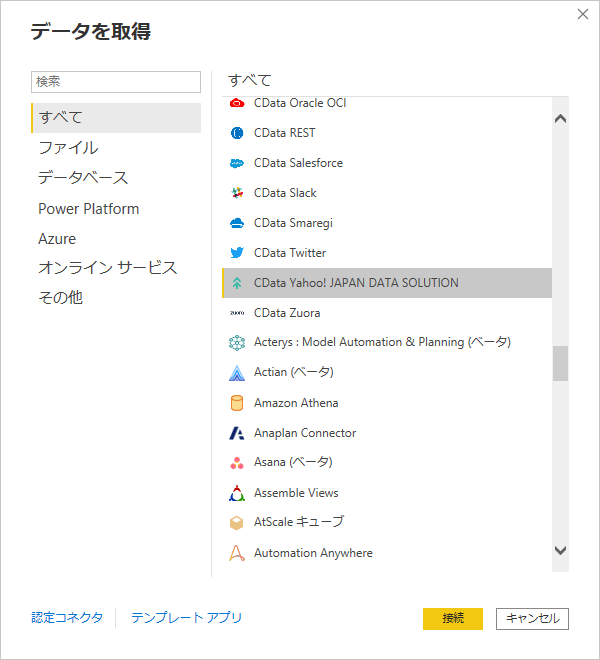Viewport: 600px width, 660px height.
Task: Select Amazon Athena text
Action: [x=296, y=403]
